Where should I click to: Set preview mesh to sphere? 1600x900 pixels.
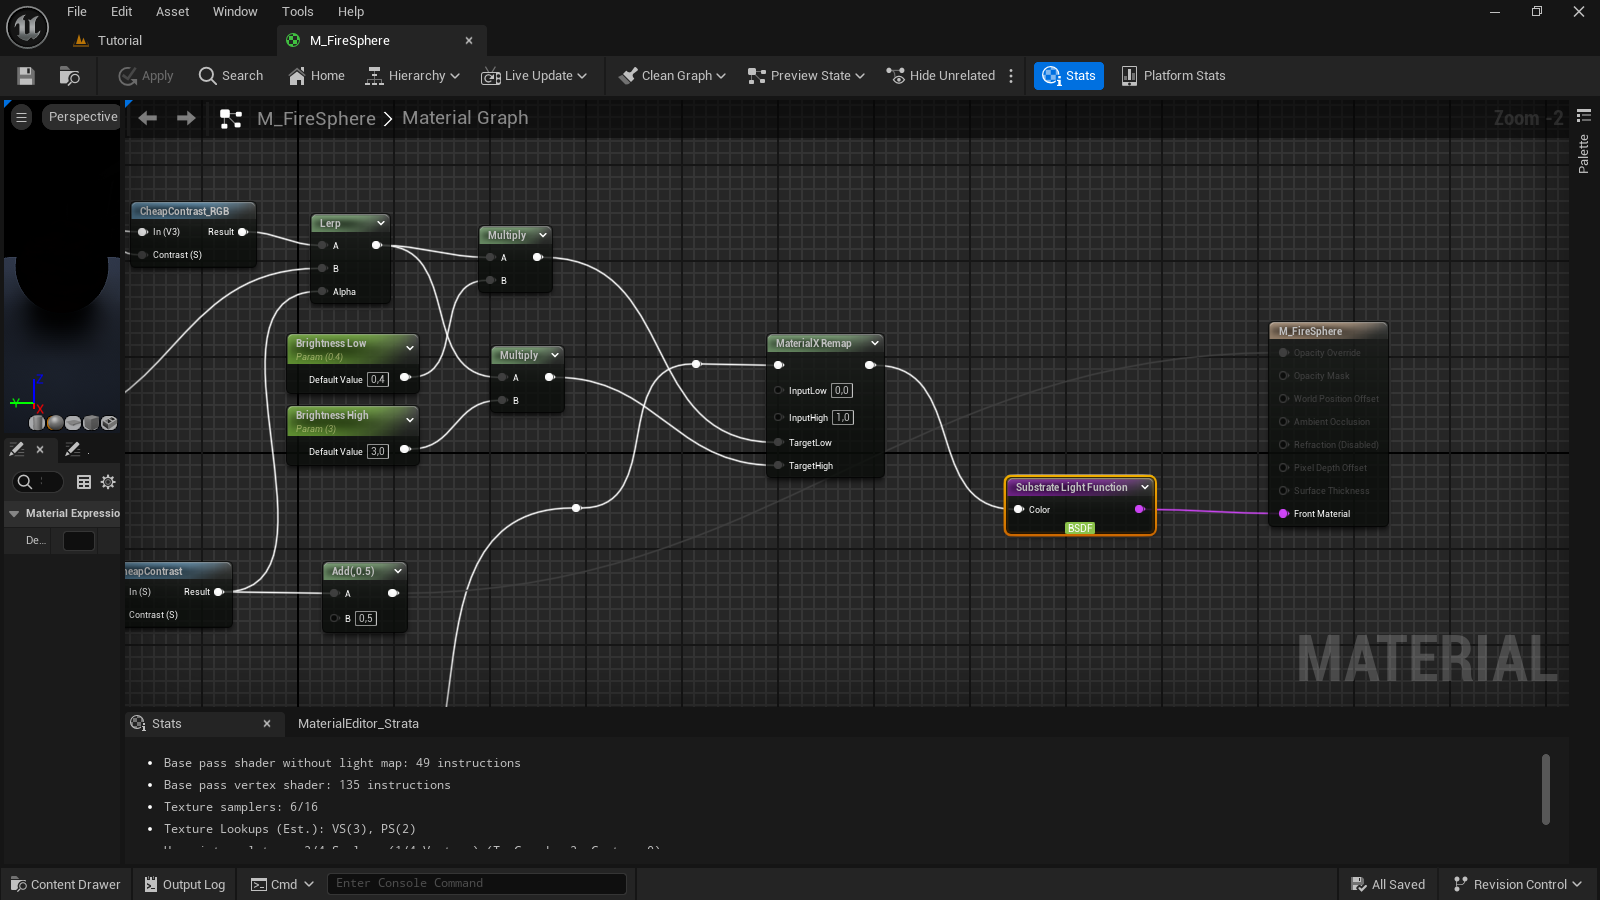tap(55, 423)
